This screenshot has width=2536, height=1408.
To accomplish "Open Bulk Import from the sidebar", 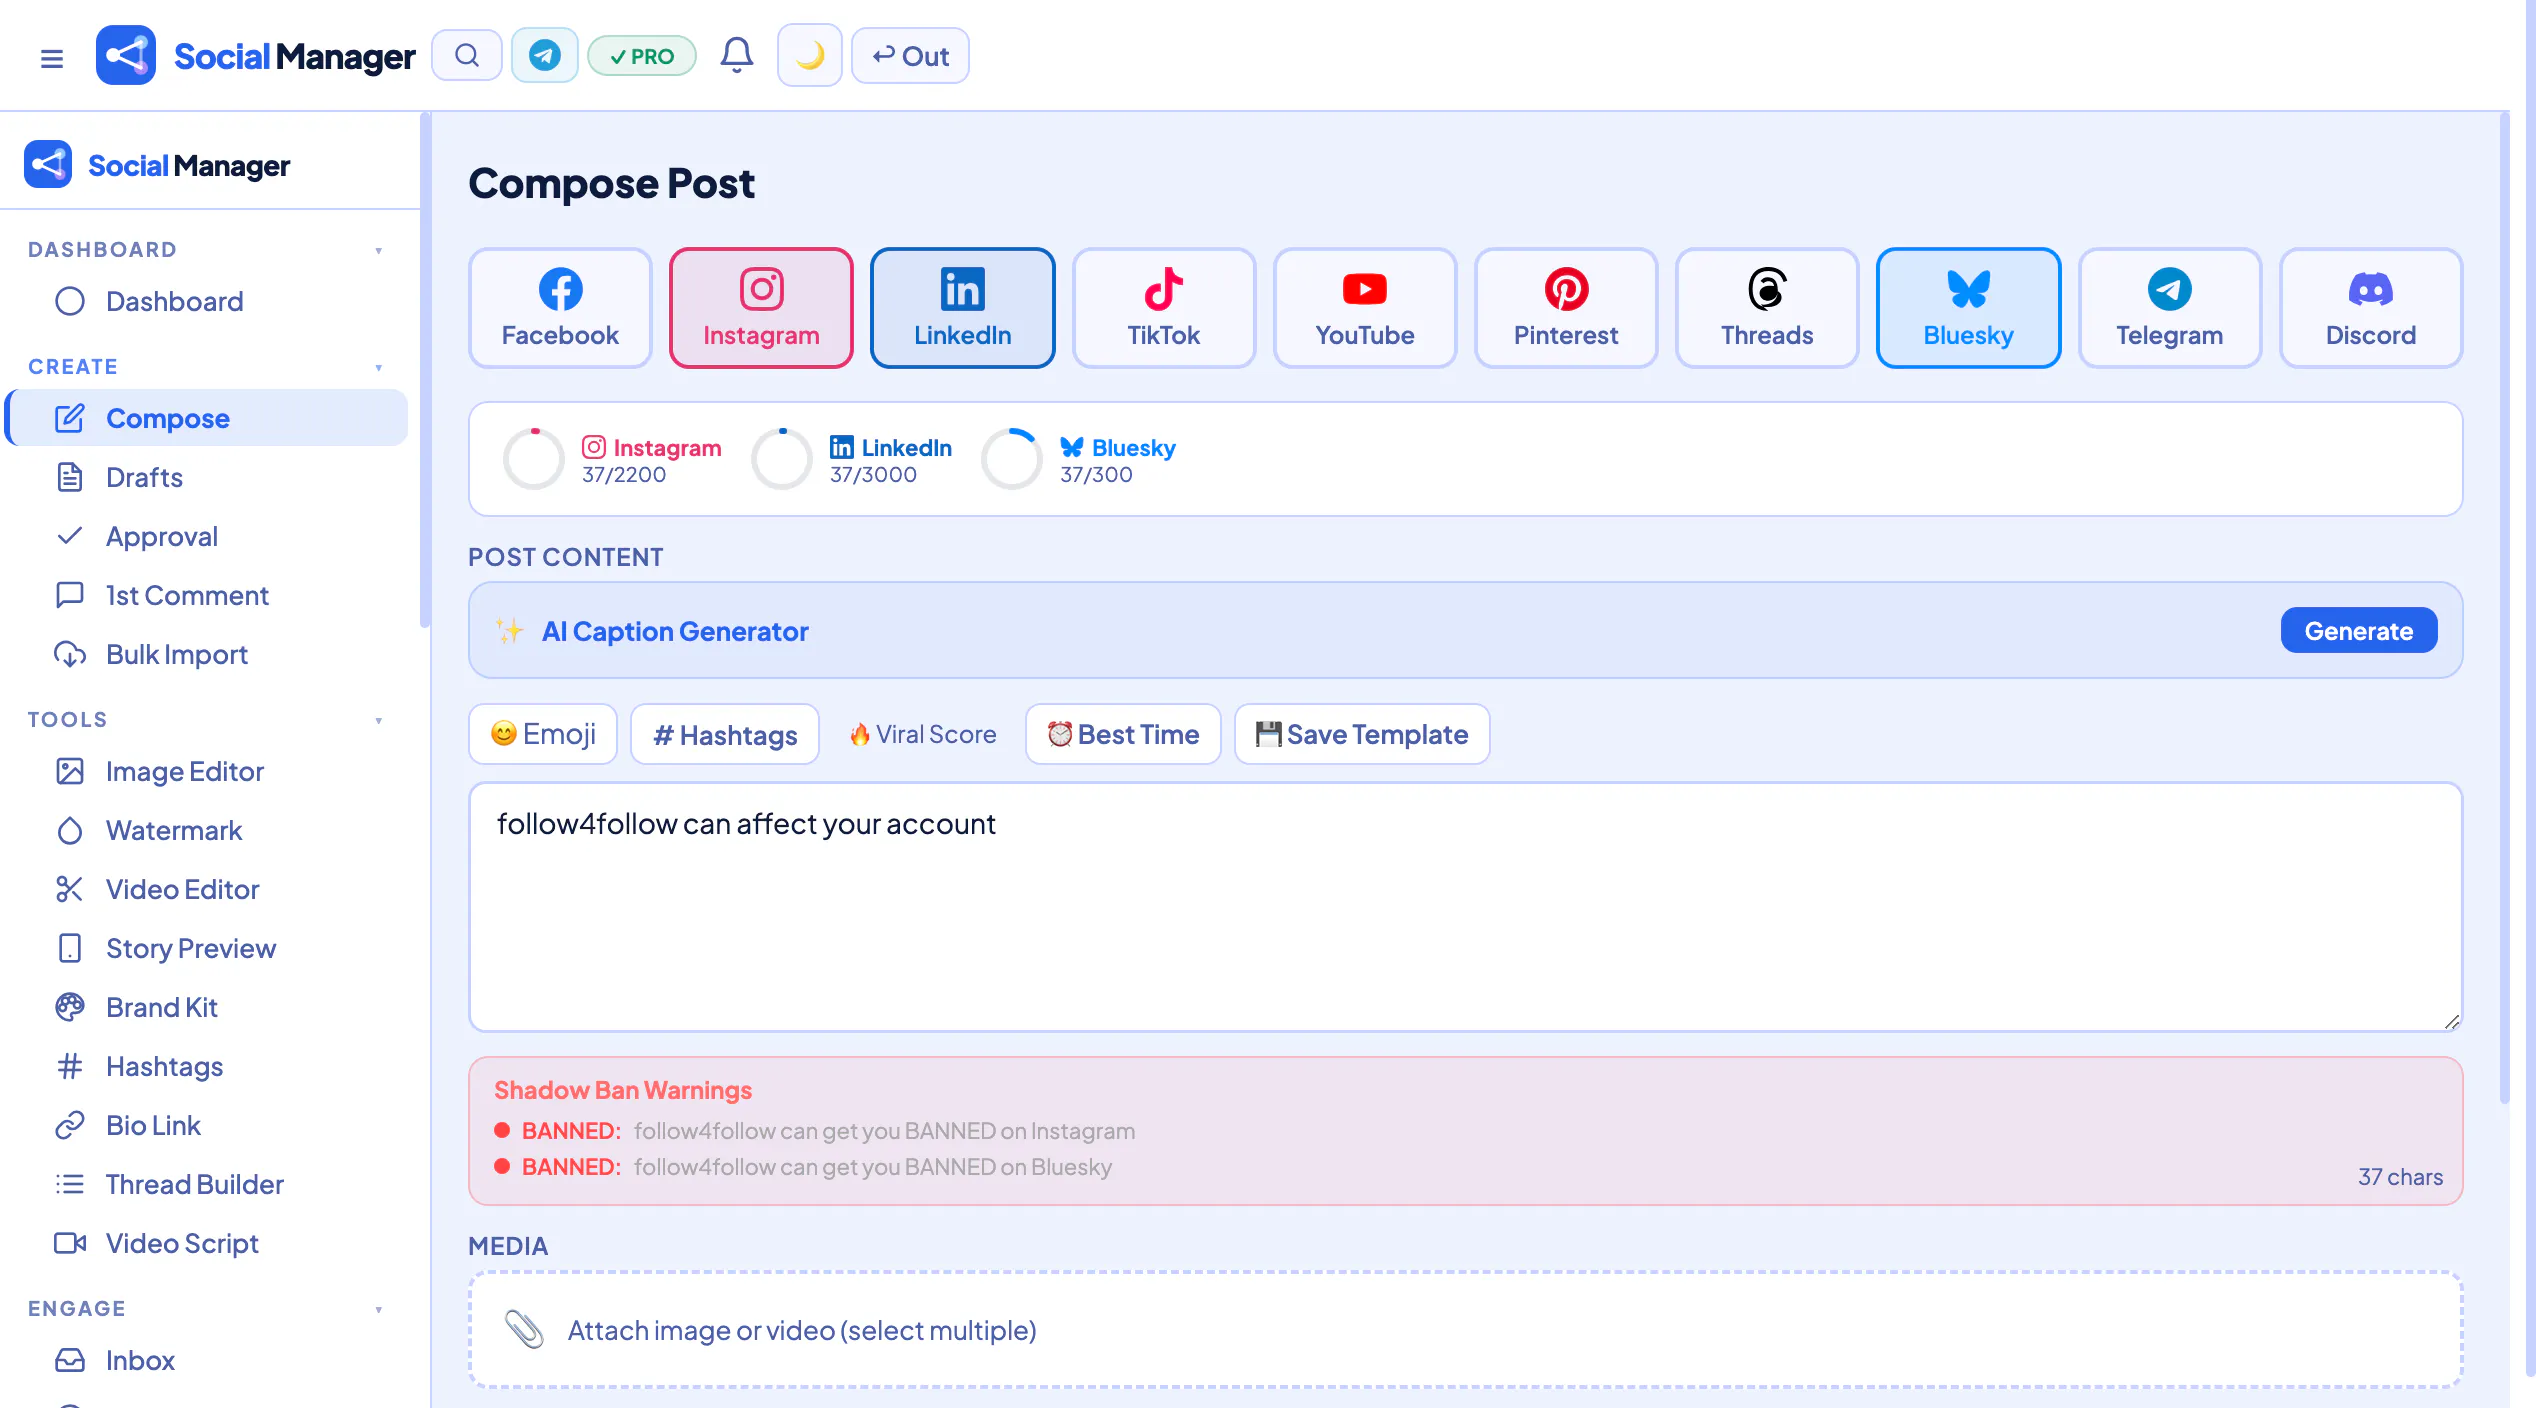I will (208, 654).
